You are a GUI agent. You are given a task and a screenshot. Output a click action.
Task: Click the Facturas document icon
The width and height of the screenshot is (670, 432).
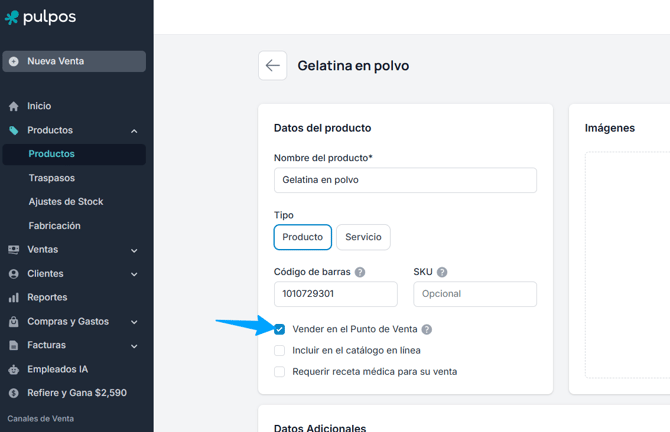click(x=14, y=345)
